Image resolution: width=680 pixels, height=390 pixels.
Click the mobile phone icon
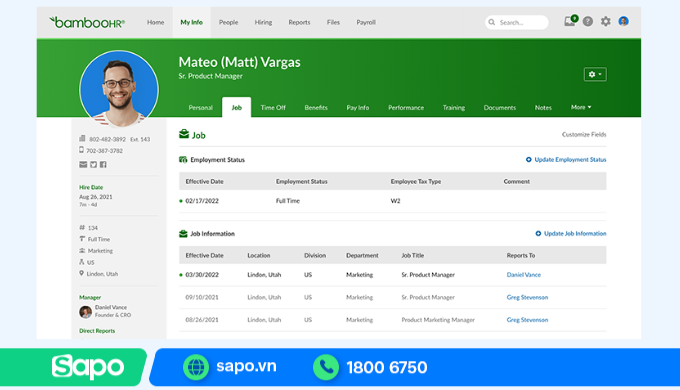[81, 150]
